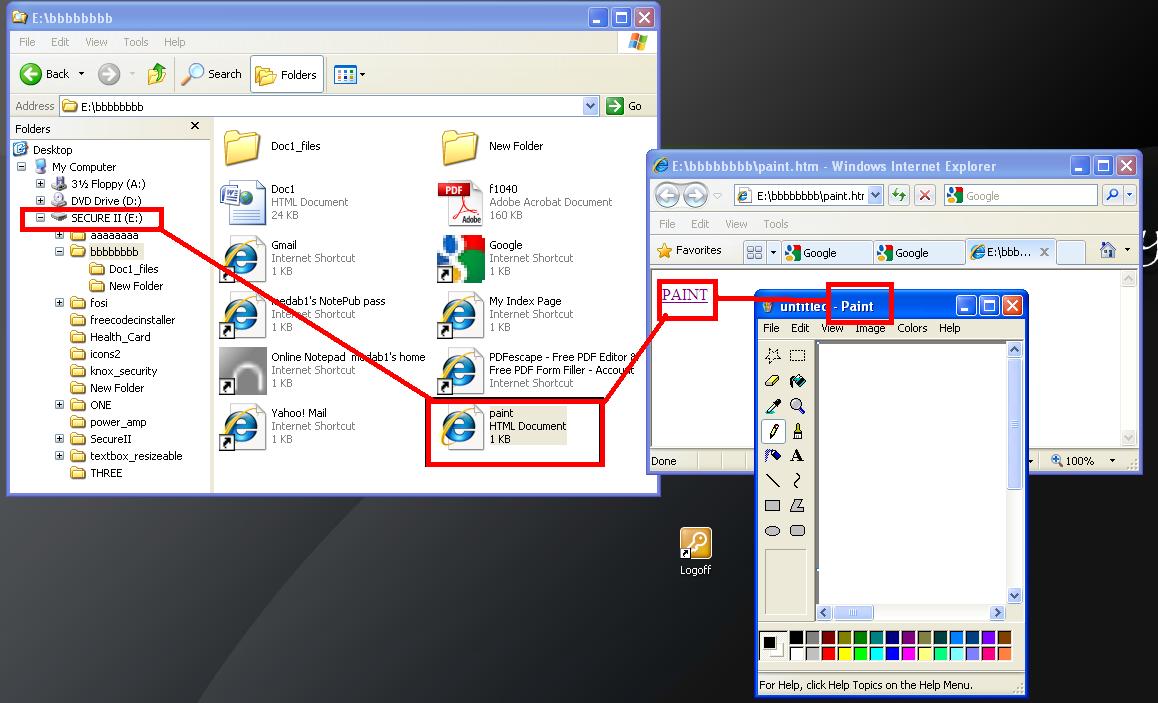Select the Text tool in Paint
Viewport: 1158px width, 703px height.
[798, 456]
